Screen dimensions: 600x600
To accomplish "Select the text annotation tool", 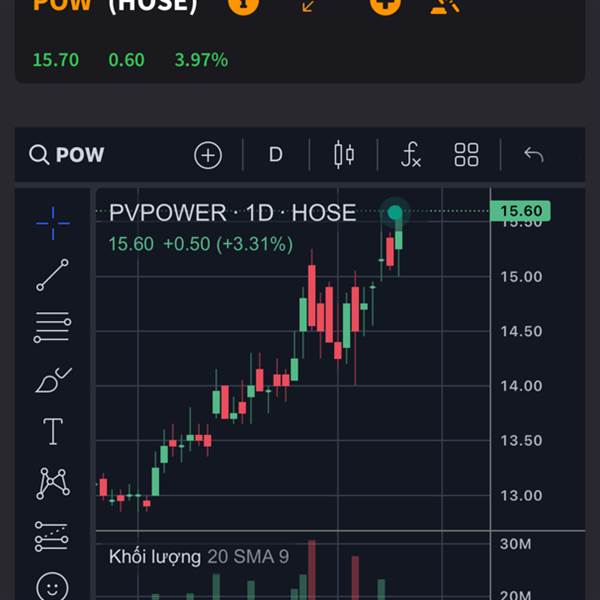I will click(x=53, y=431).
